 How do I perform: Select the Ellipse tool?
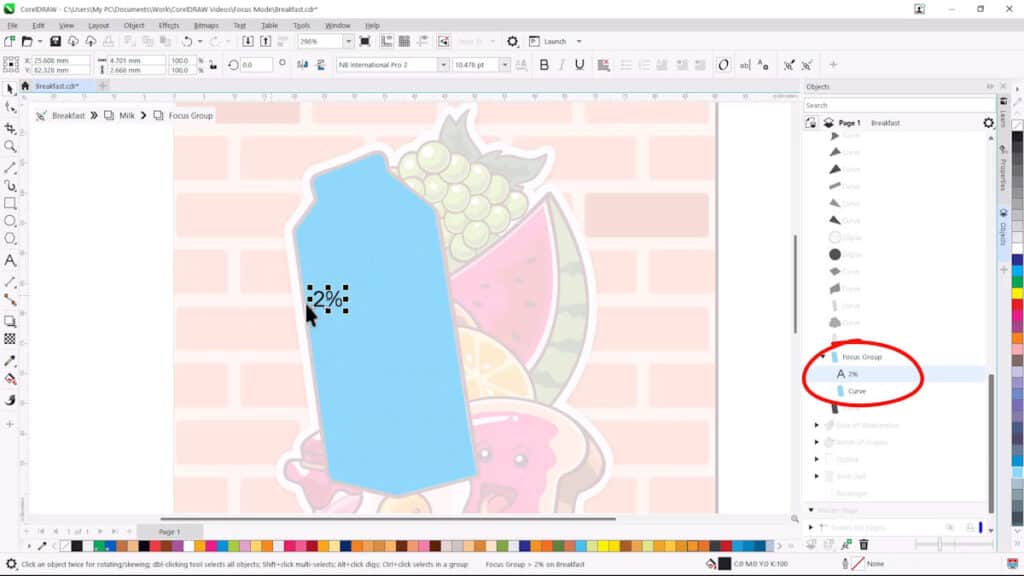point(8,221)
